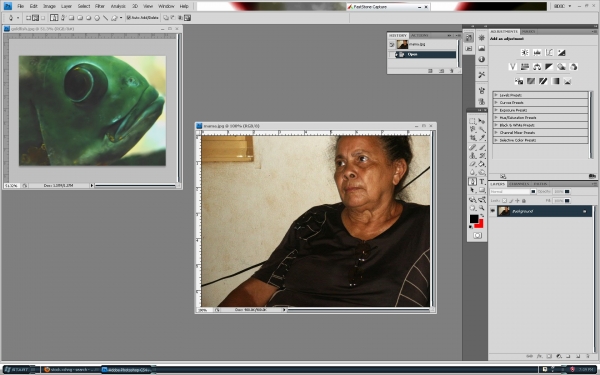Select the Type tool
The height and width of the screenshot is (375, 600).
(x=482, y=181)
